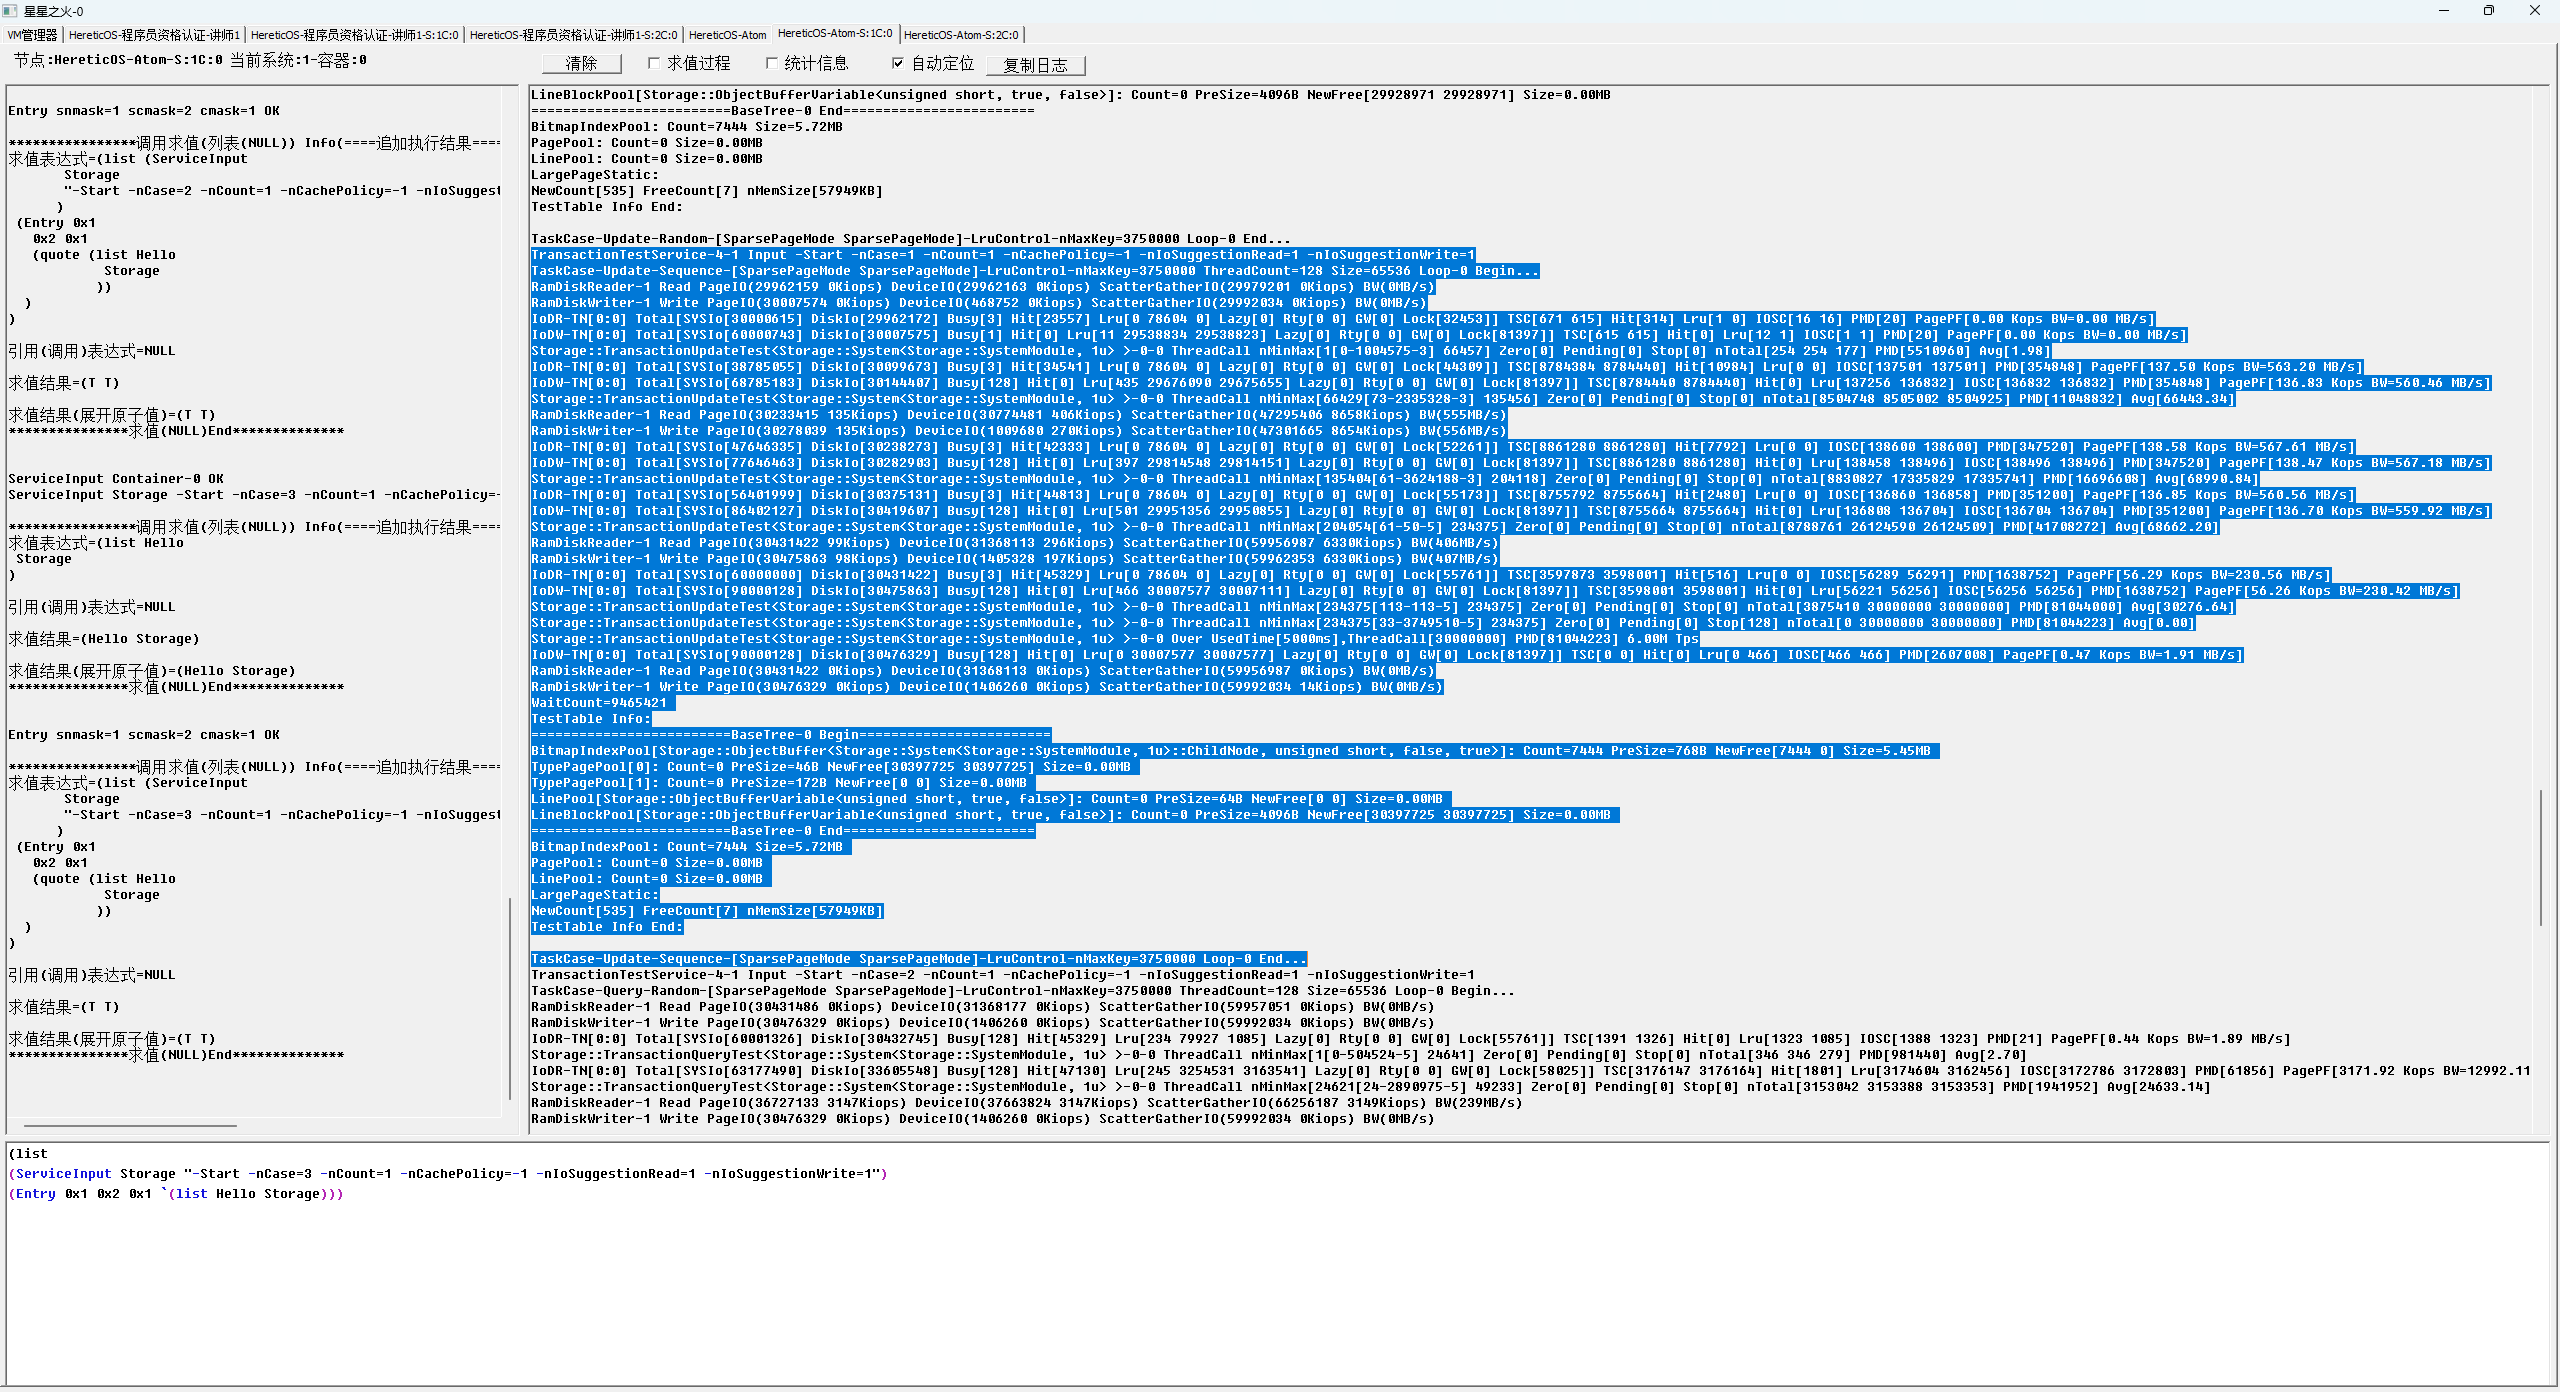Screen dimensions: 2560x1392
Task: Switch to HereticOS-程序员资格认证-讲师1 tab
Action: tap(154, 35)
